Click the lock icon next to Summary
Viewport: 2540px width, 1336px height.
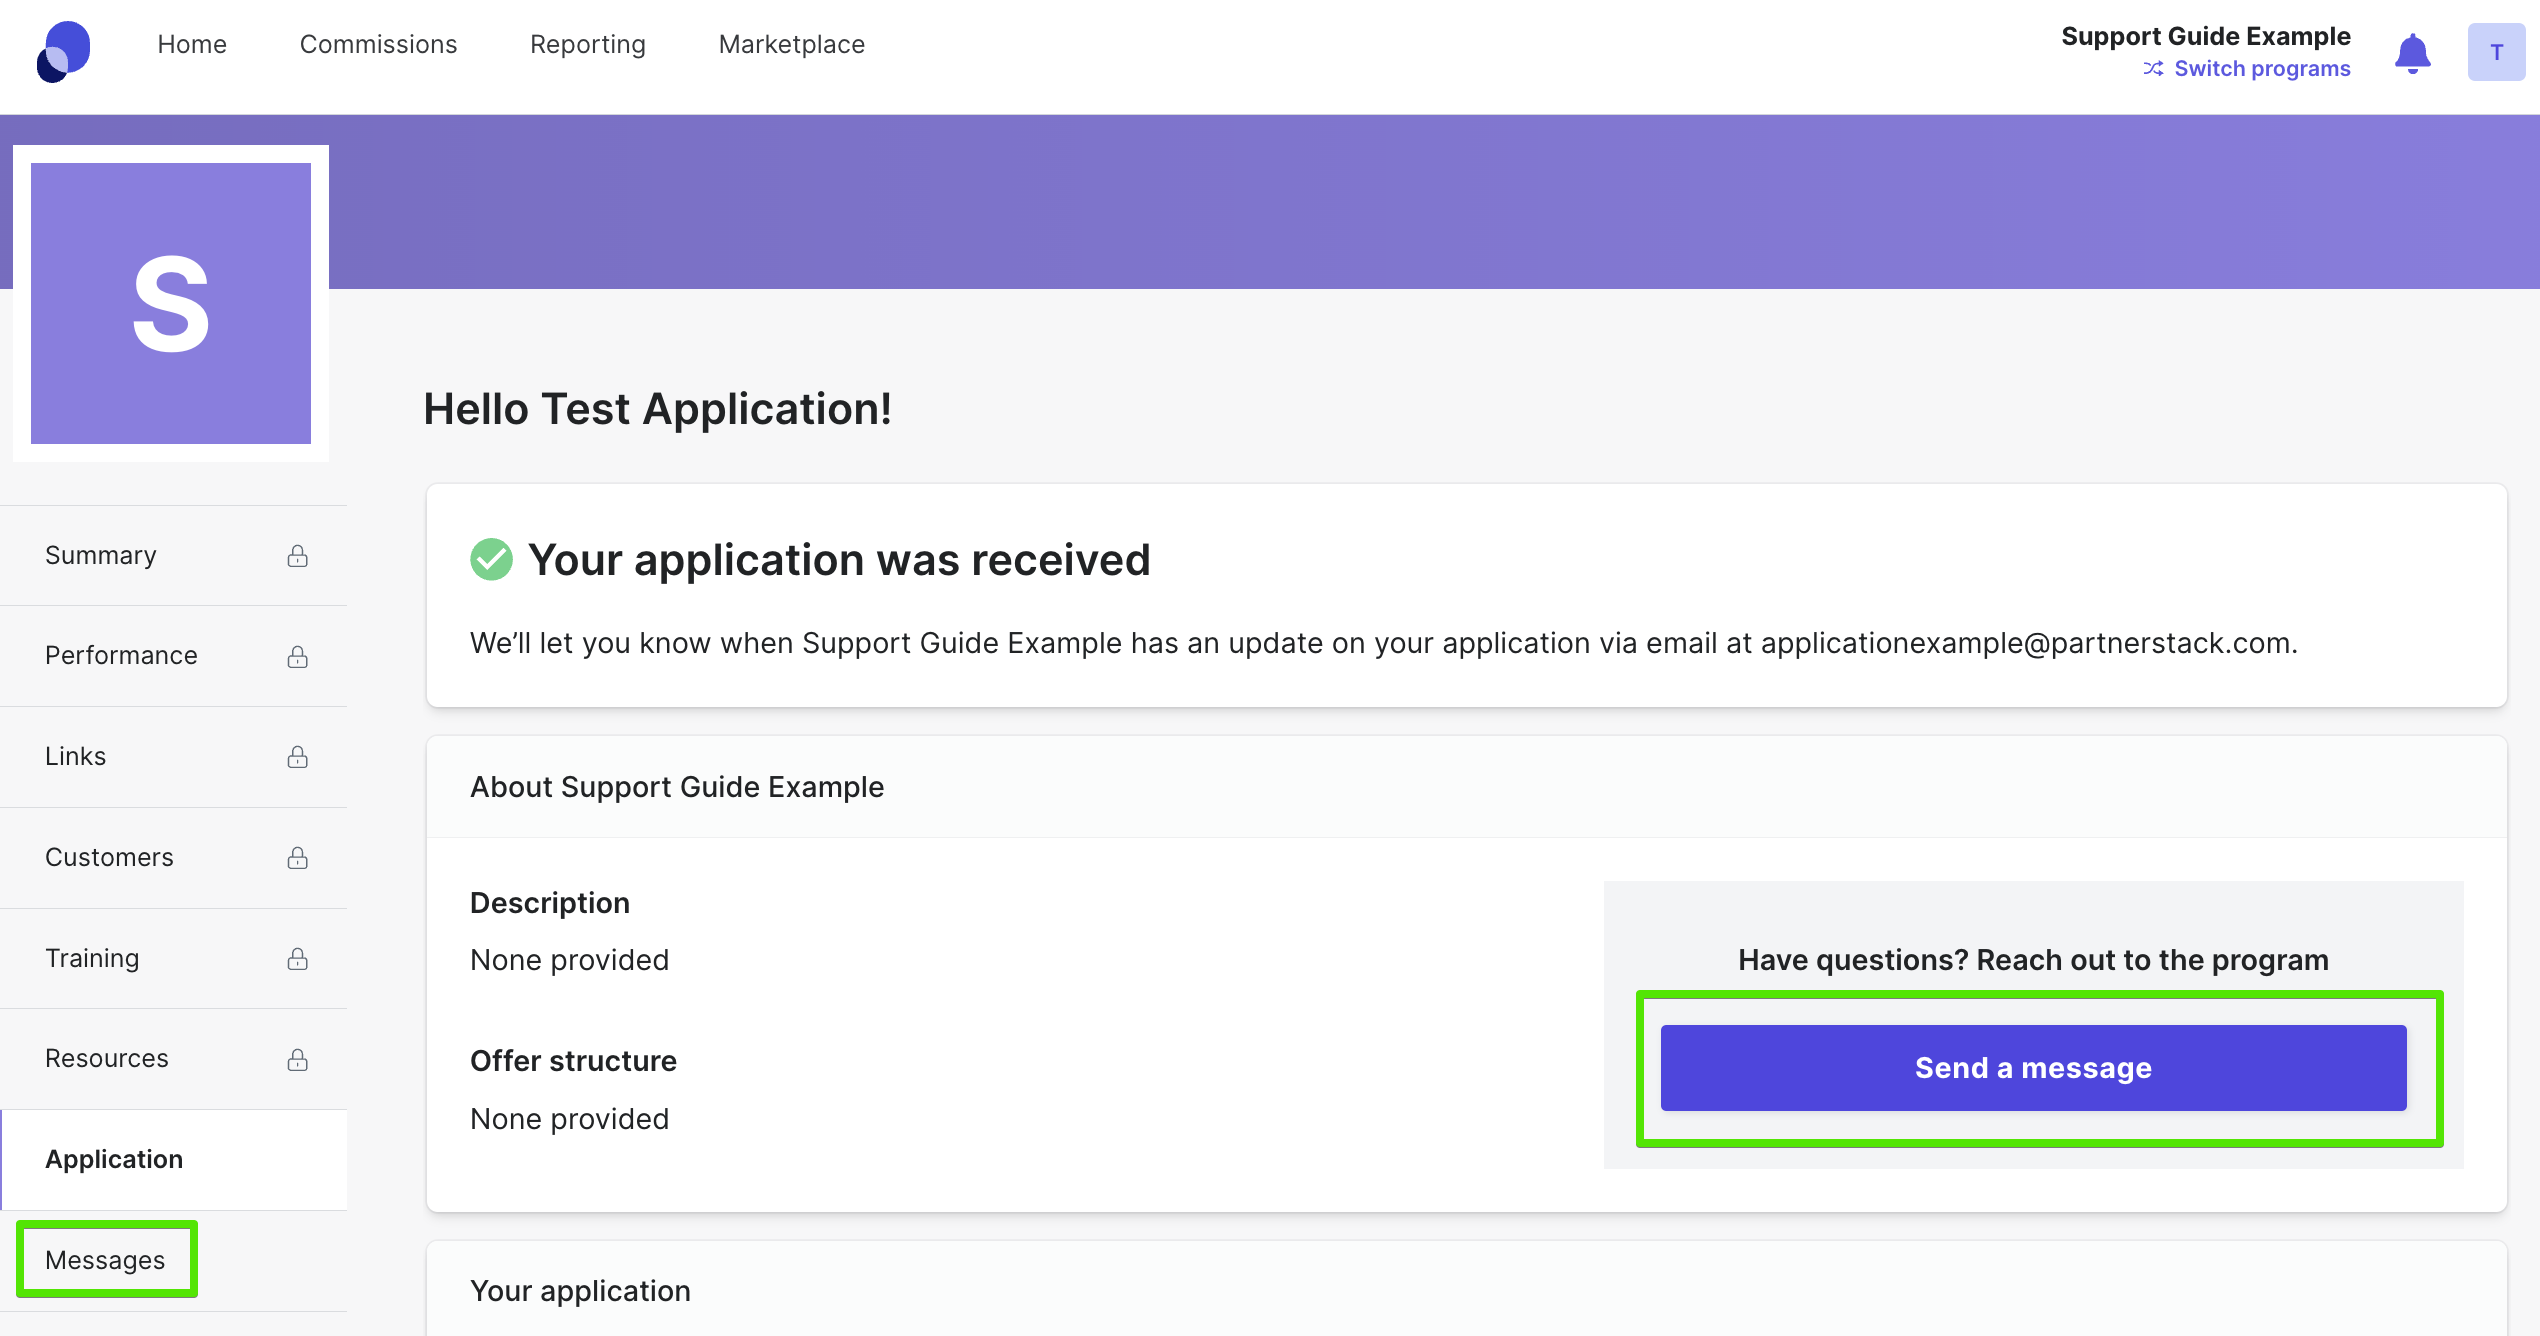tap(297, 556)
